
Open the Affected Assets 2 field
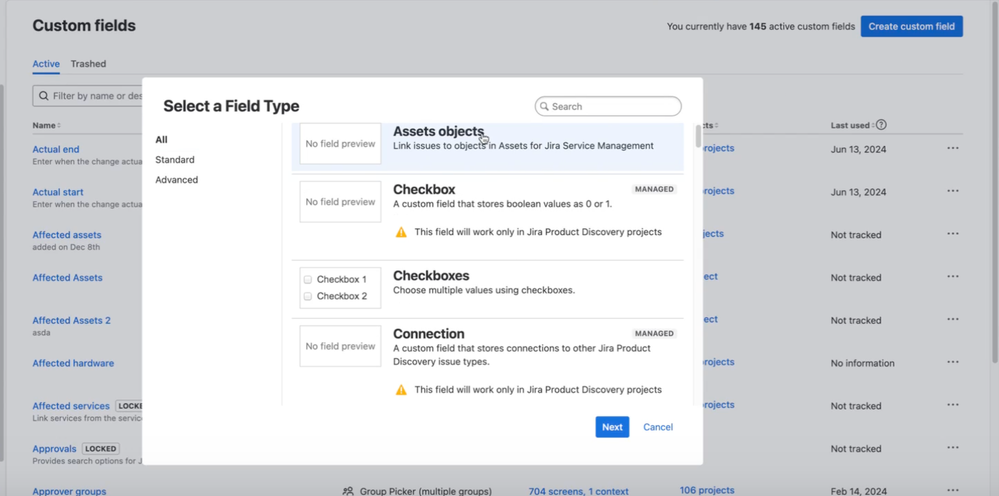pyautogui.click(x=71, y=320)
